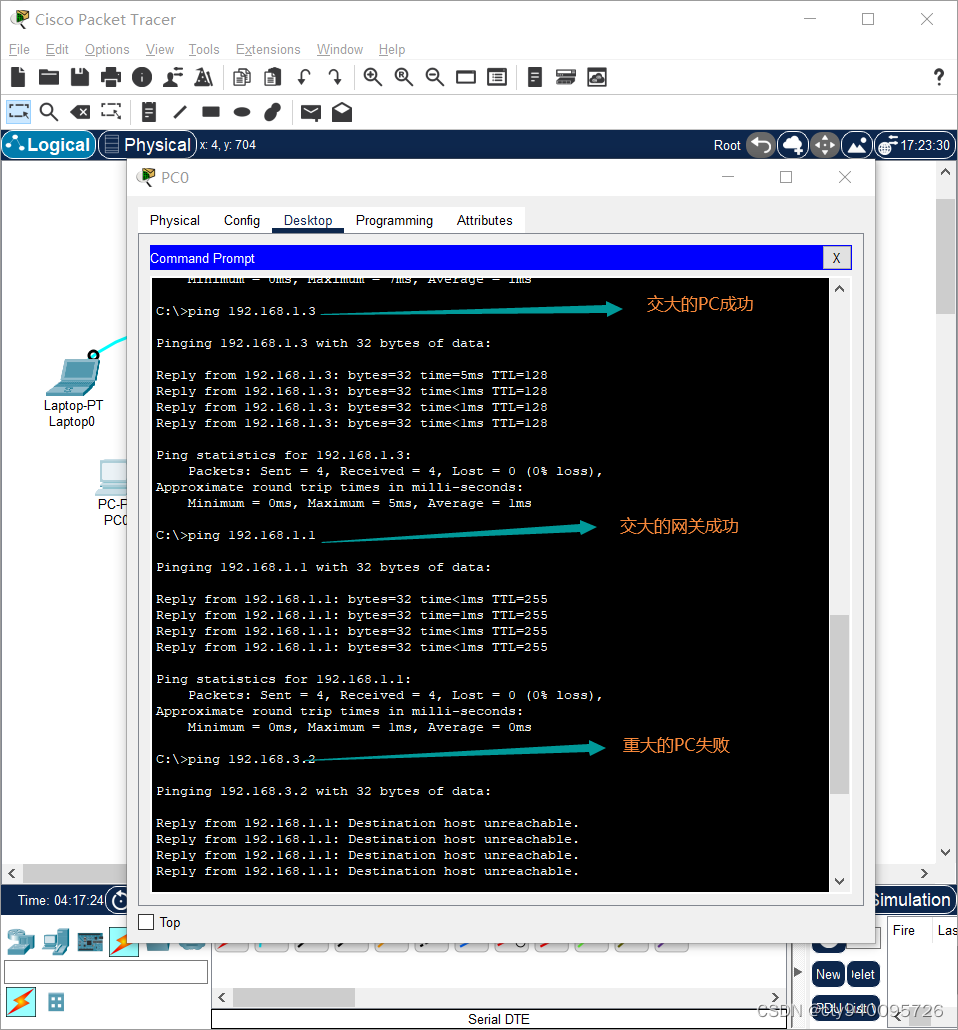This screenshot has height=1030, width=958.
Task: Click the Copy icon in toolbar
Action: 242,78
